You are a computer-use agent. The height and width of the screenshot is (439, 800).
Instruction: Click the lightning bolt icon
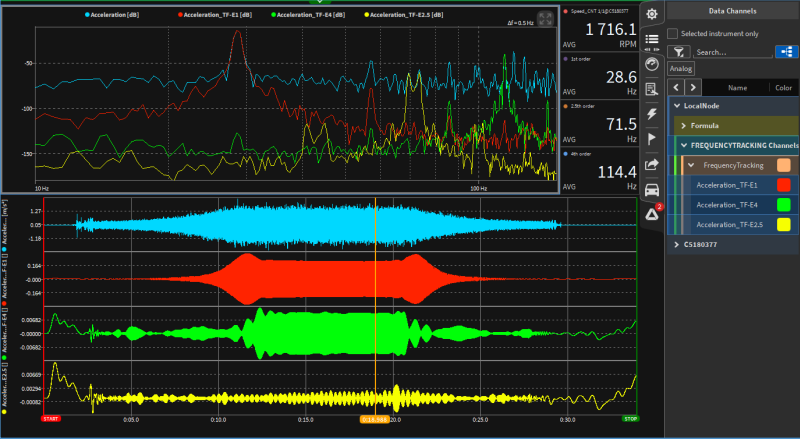coord(651,114)
